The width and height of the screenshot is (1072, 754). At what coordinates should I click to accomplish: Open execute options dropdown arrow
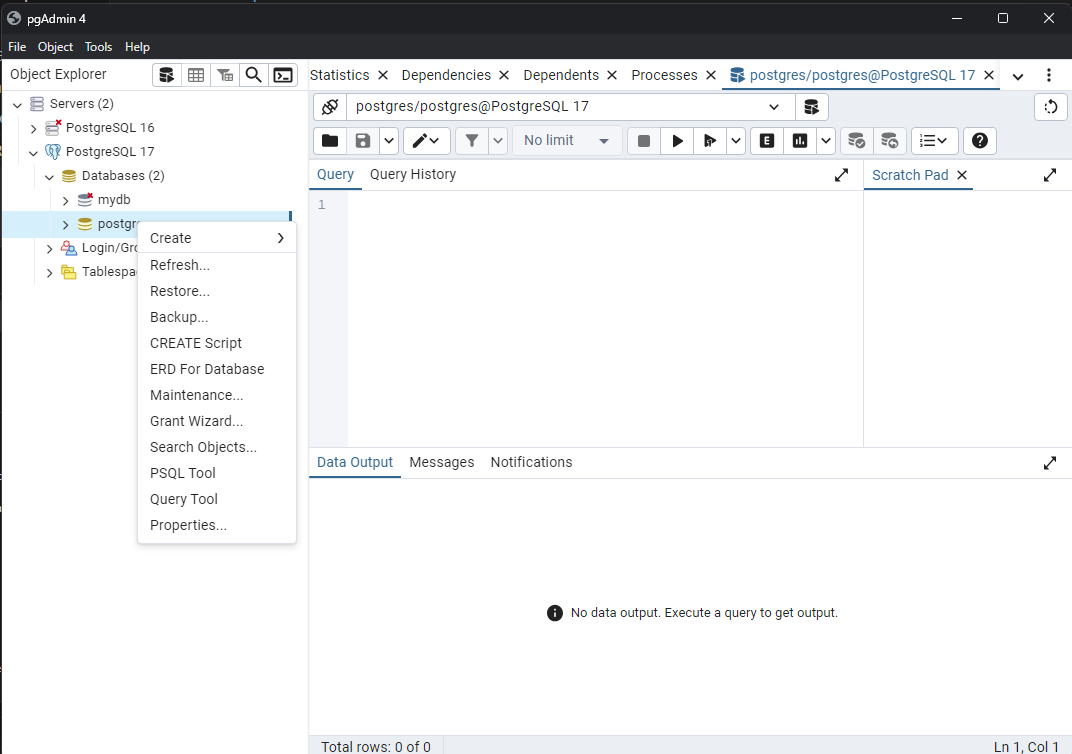click(x=736, y=141)
